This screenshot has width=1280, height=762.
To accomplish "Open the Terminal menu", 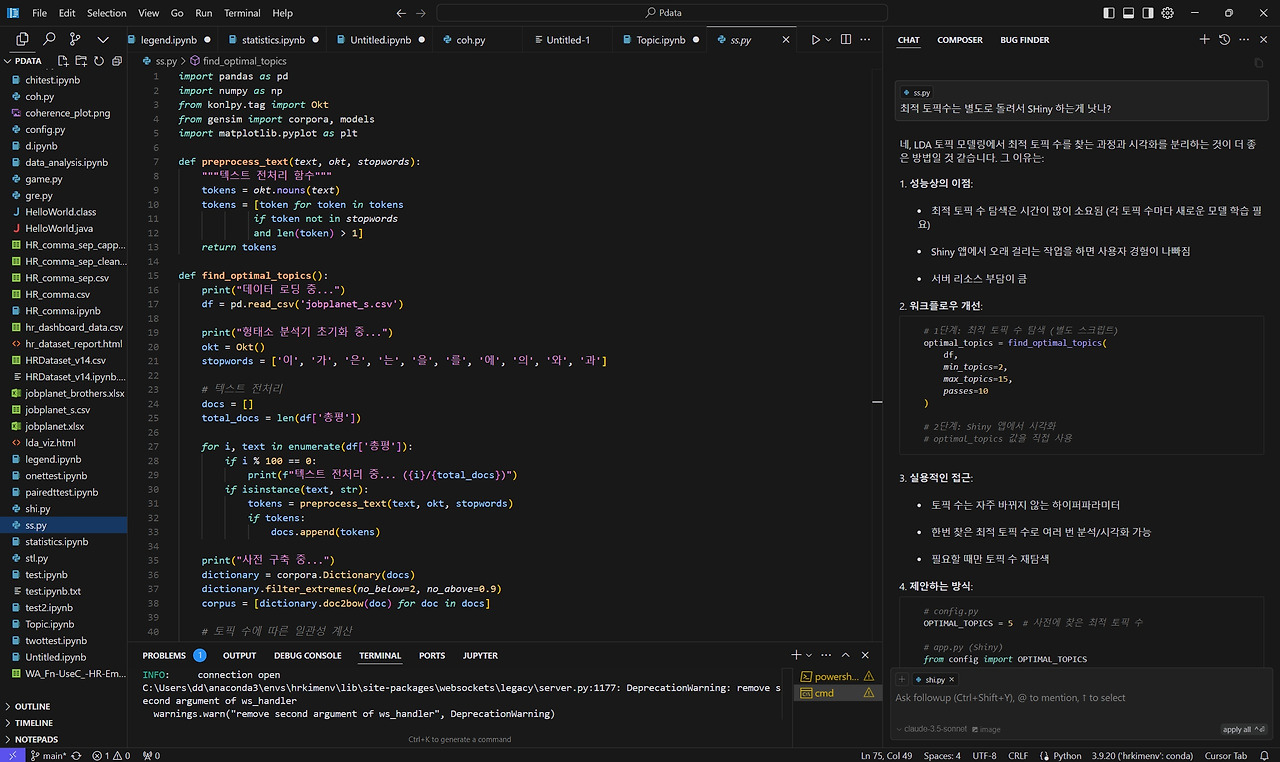I will pos(242,13).
